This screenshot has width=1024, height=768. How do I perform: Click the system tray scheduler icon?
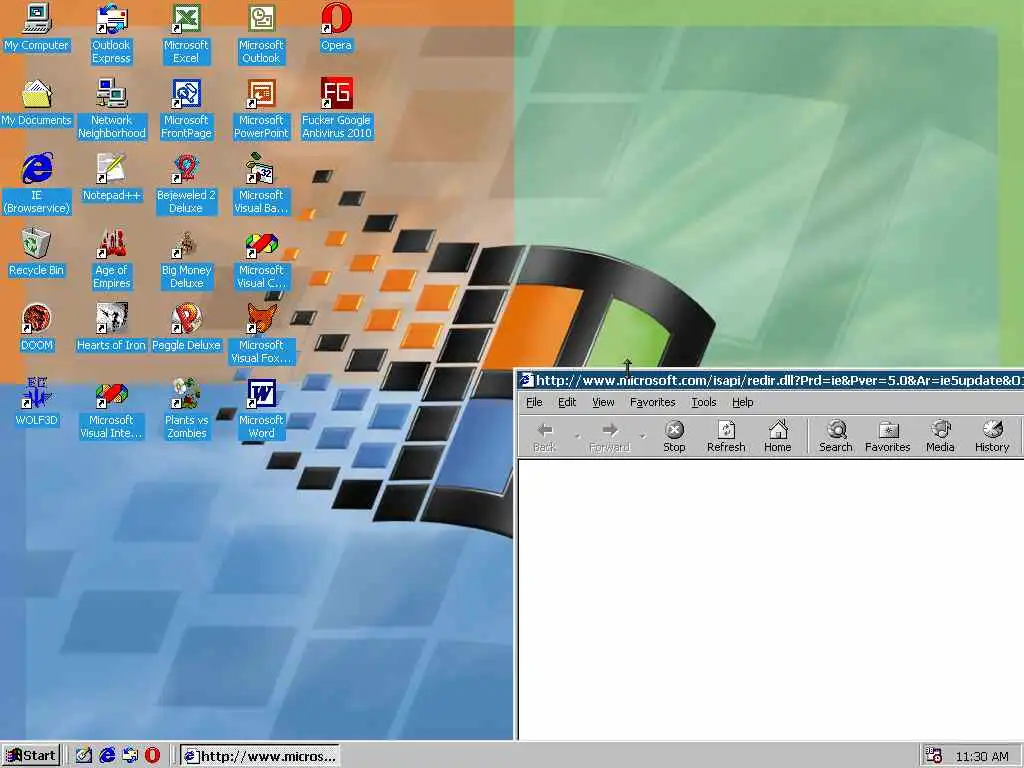[934, 756]
